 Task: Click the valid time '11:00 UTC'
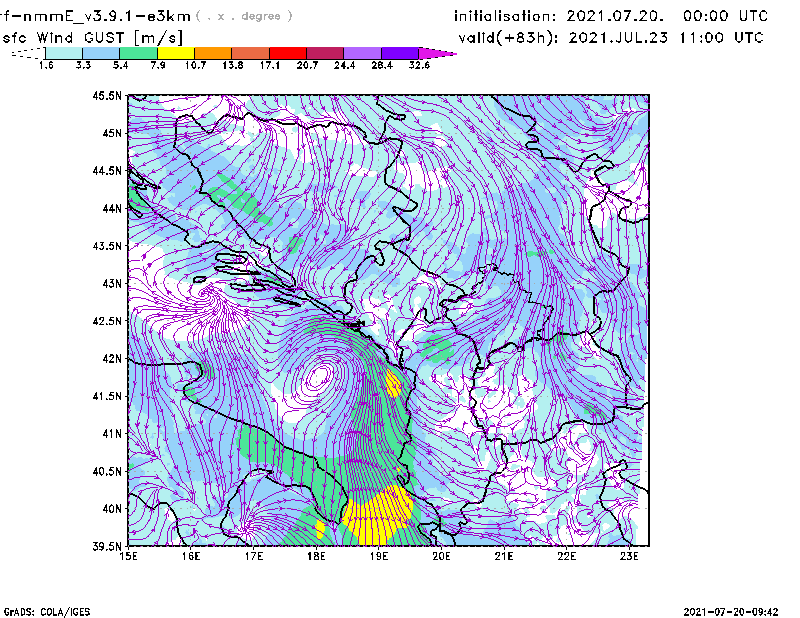tap(721, 38)
